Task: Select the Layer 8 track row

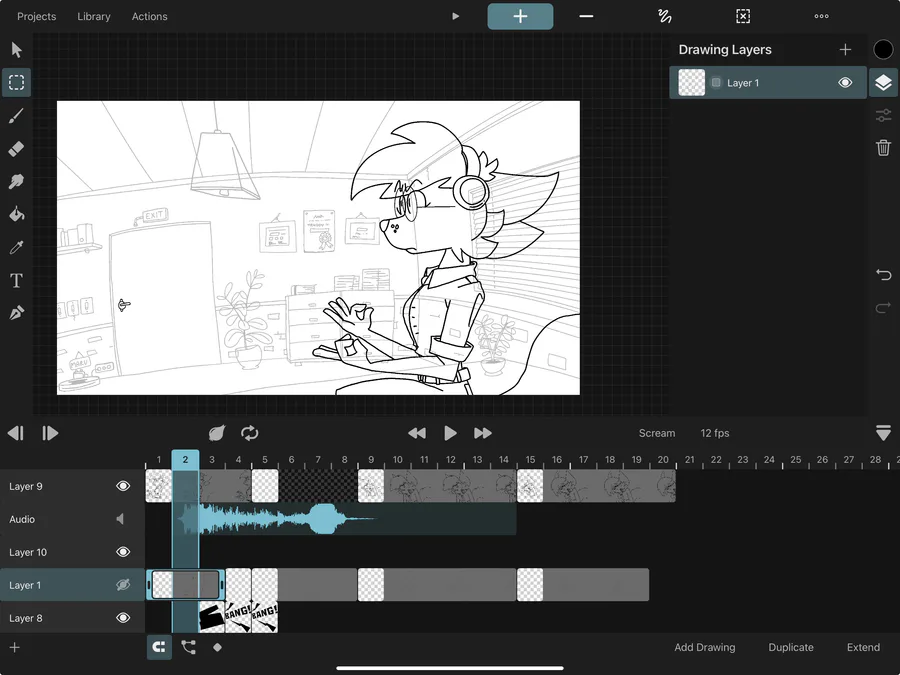Action: point(72,618)
